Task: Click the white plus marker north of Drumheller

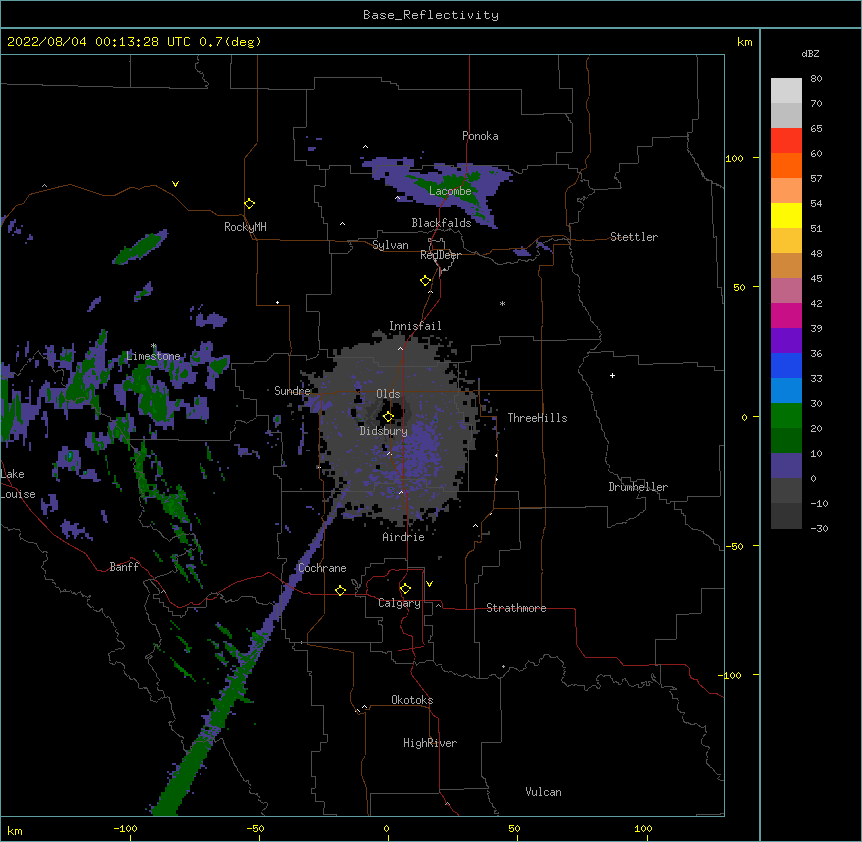Action: 612,375
